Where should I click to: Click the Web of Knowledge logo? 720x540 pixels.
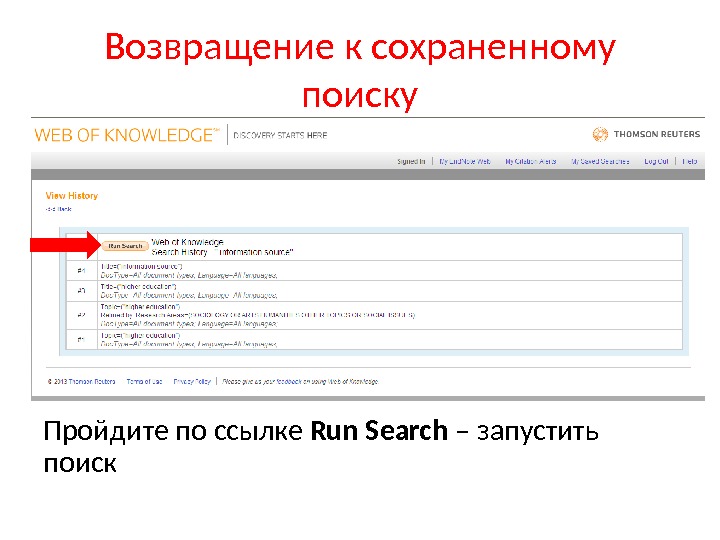click(x=126, y=135)
